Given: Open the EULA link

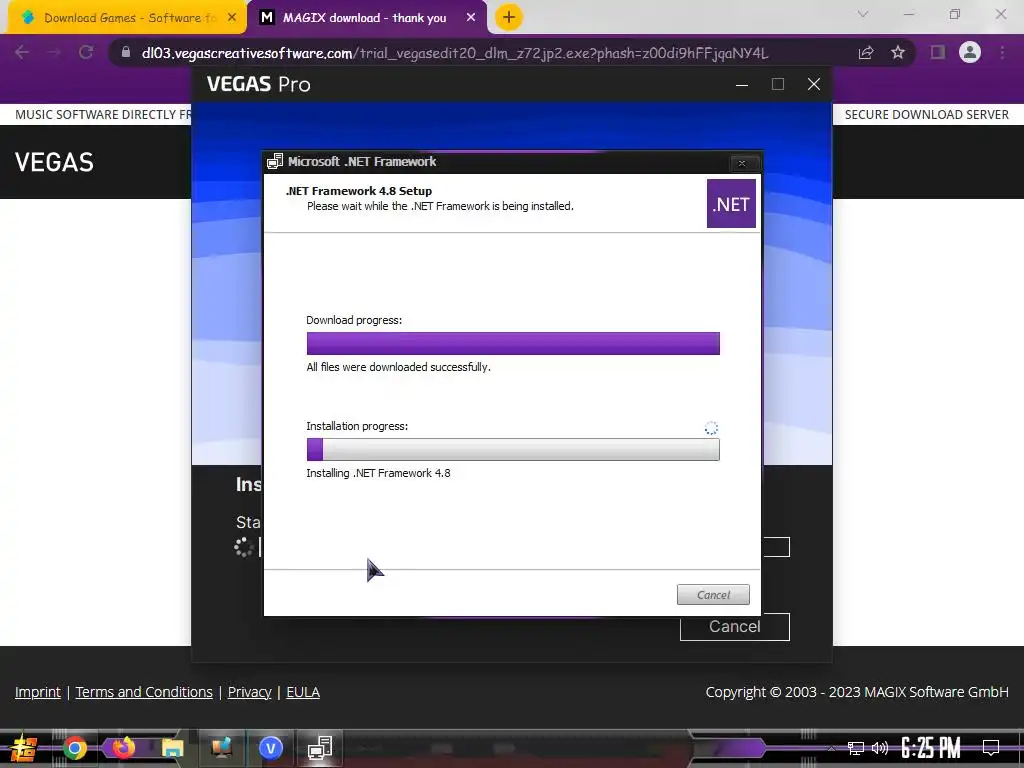Looking at the screenshot, I should click(x=303, y=692).
